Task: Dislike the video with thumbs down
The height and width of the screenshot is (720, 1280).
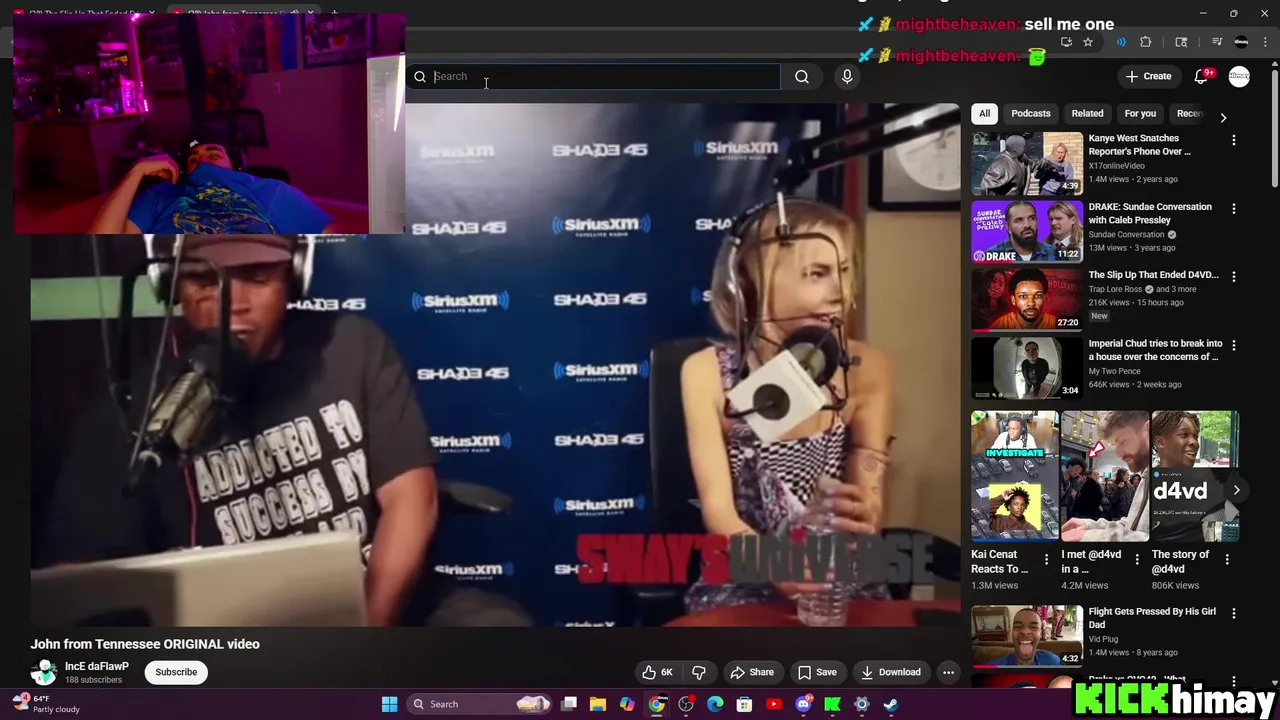Action: 699,672
